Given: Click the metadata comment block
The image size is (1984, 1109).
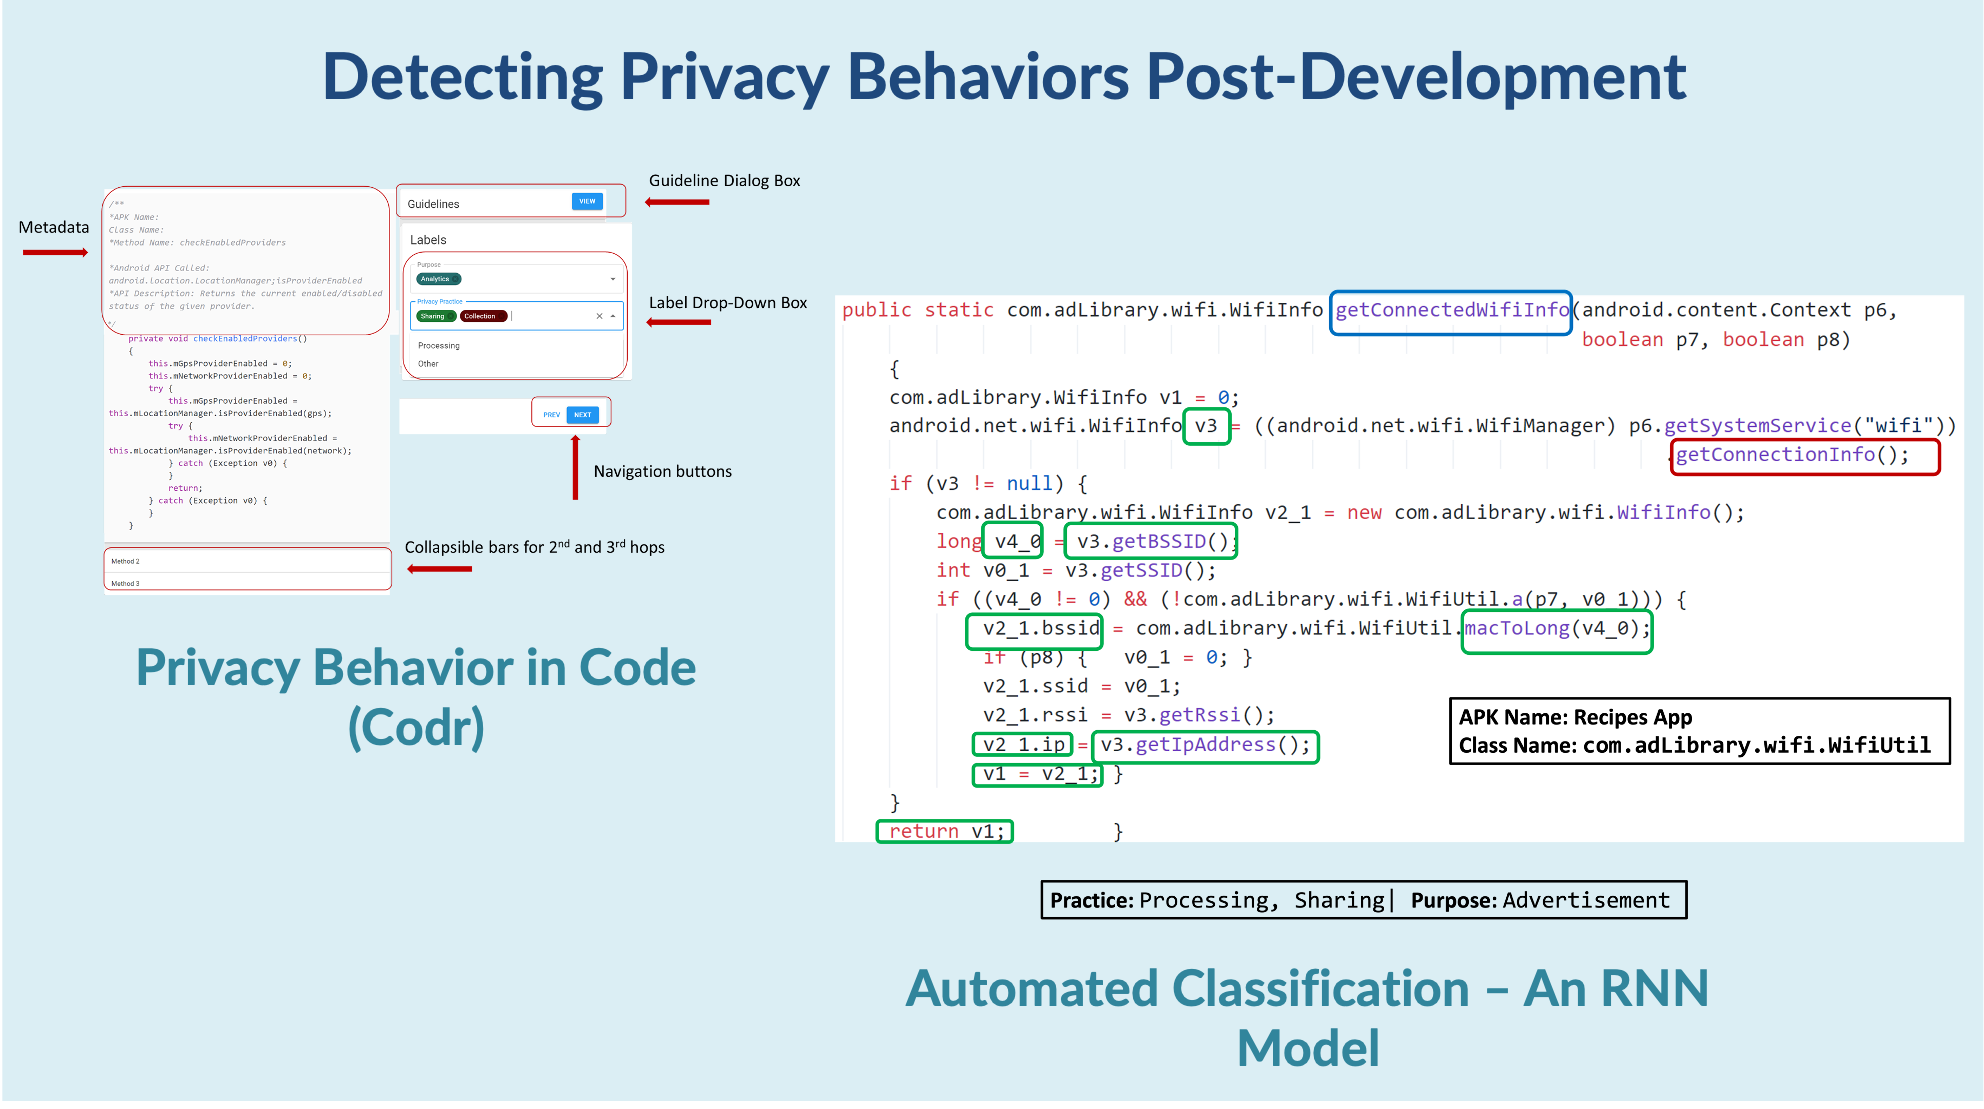Looking at the screenshot, I should (245, 260).
